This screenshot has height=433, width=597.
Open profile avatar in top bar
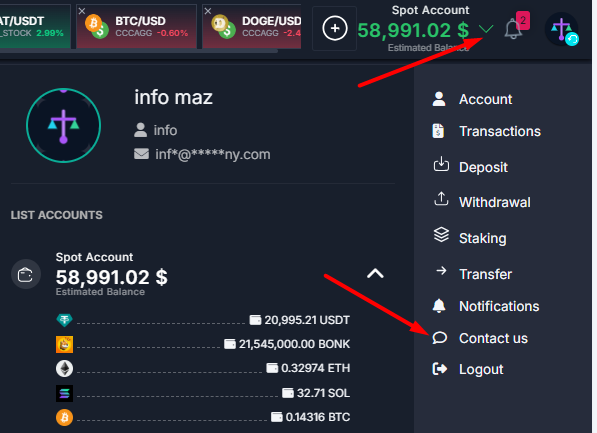click(562, 29)
